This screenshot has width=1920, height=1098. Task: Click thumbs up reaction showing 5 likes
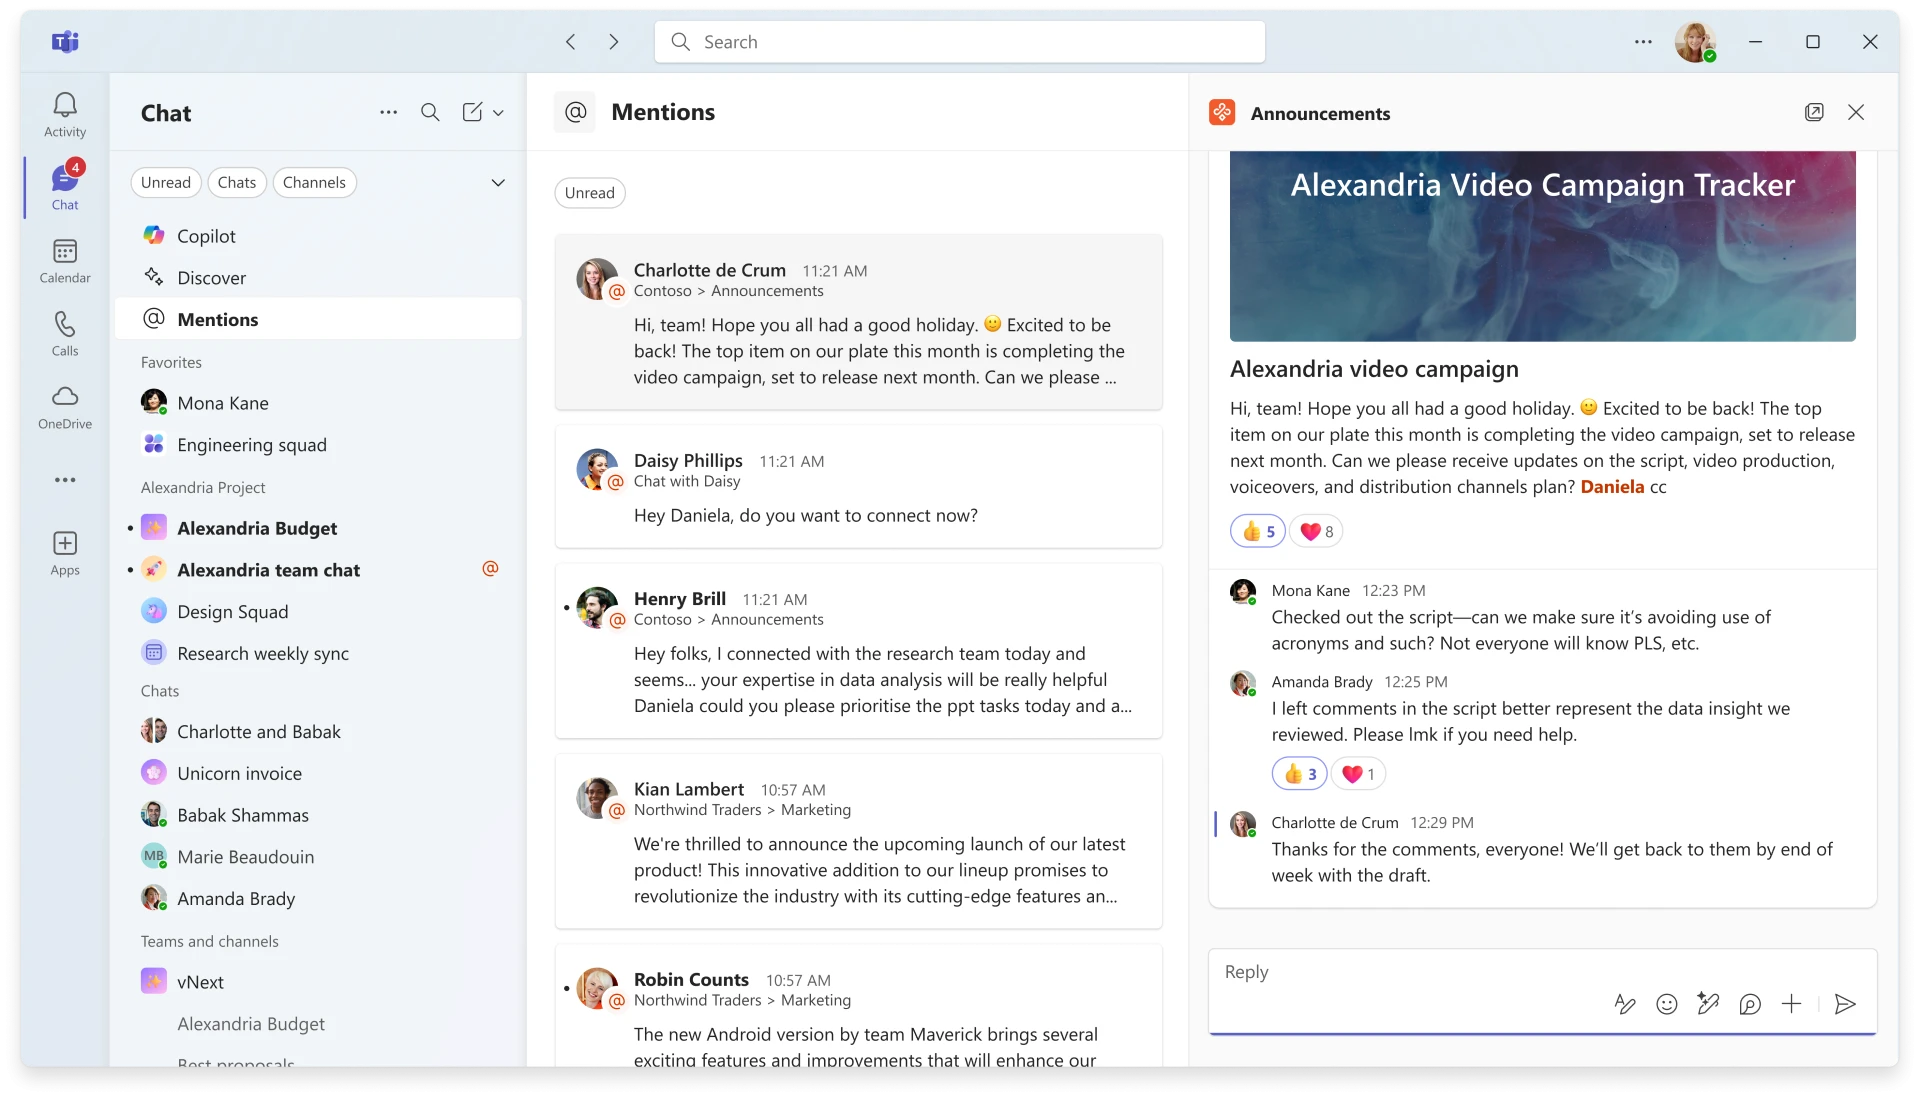pos(1258,530)
